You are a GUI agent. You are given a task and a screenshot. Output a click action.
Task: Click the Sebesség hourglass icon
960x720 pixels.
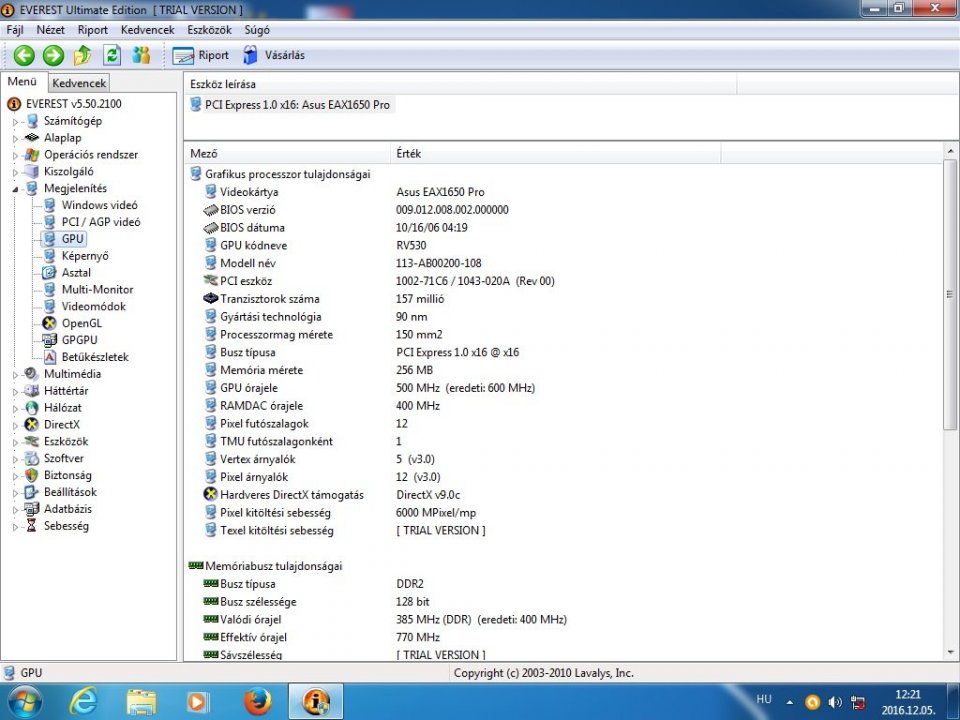point(31,525)
